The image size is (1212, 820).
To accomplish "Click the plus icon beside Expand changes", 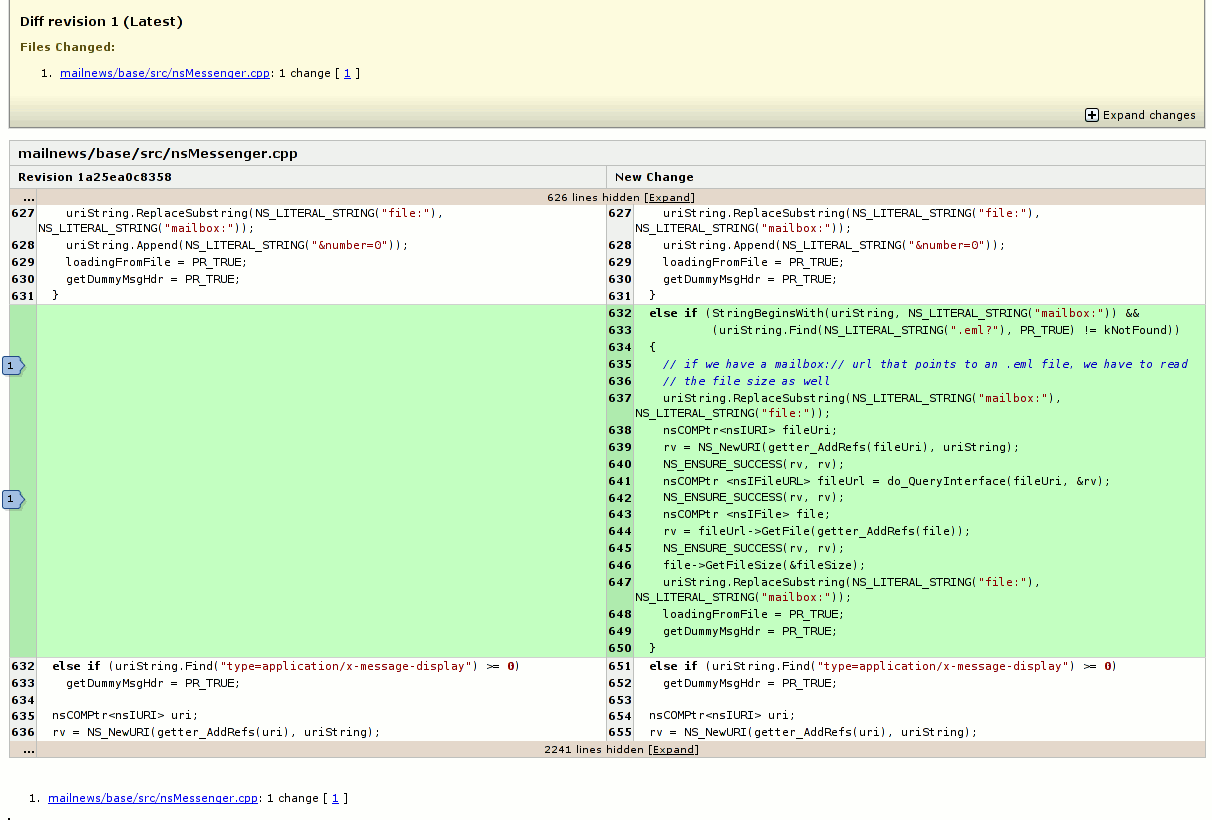I will point(1092,115).
